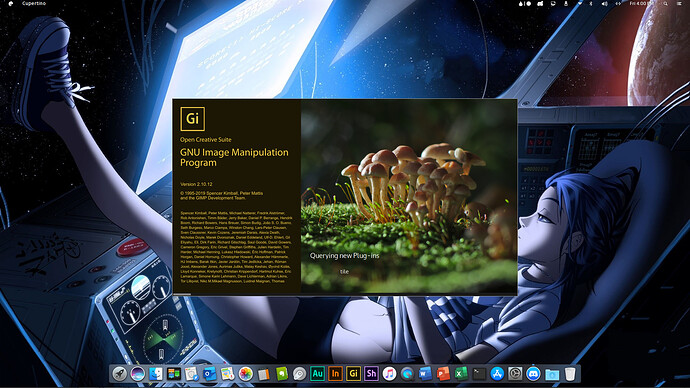
Task: Open Launchpad from the dock
Action: pyautogui.click(x=119, y=374)
